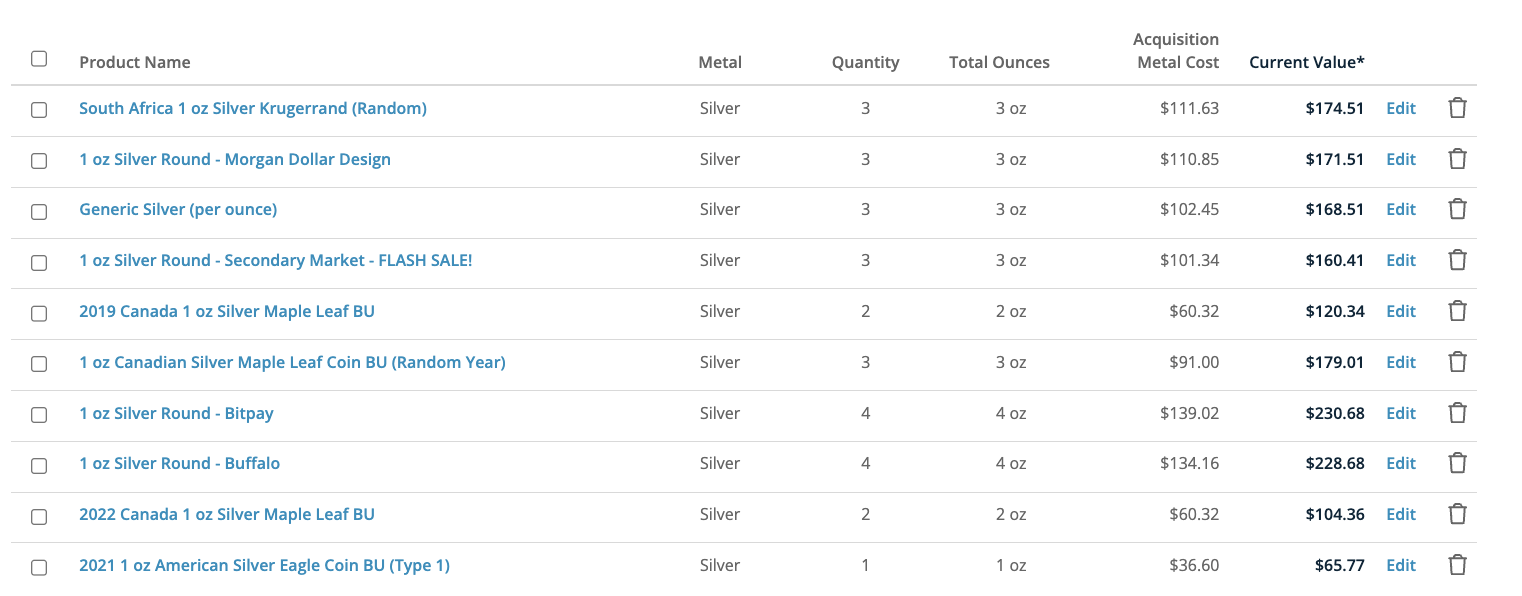1522x596 pixels.
Task: Edit the 1 oz Silver Round Buffalo holding
Action: coord(1400,463)
